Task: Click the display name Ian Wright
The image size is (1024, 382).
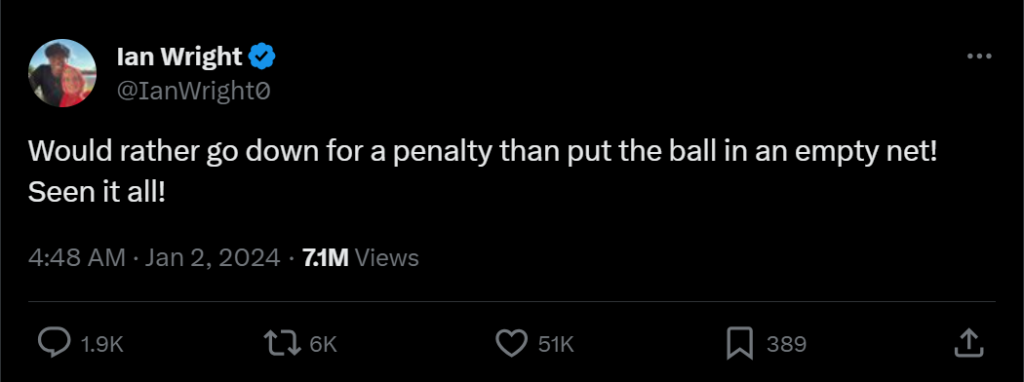Action: click(179, 57)
